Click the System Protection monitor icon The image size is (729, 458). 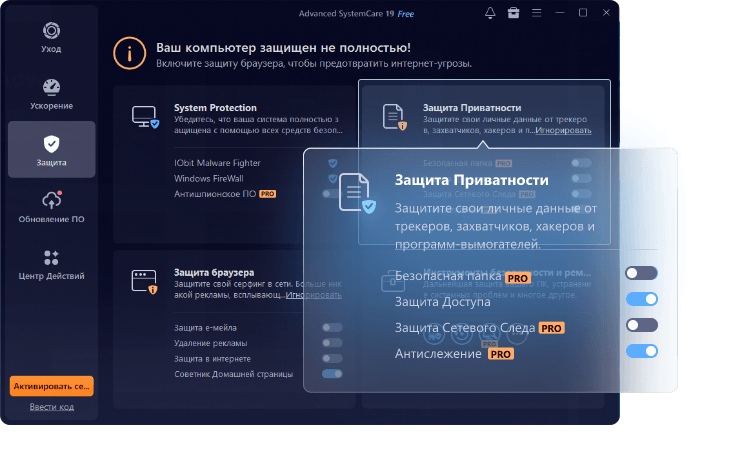click(x=145, y=117)
